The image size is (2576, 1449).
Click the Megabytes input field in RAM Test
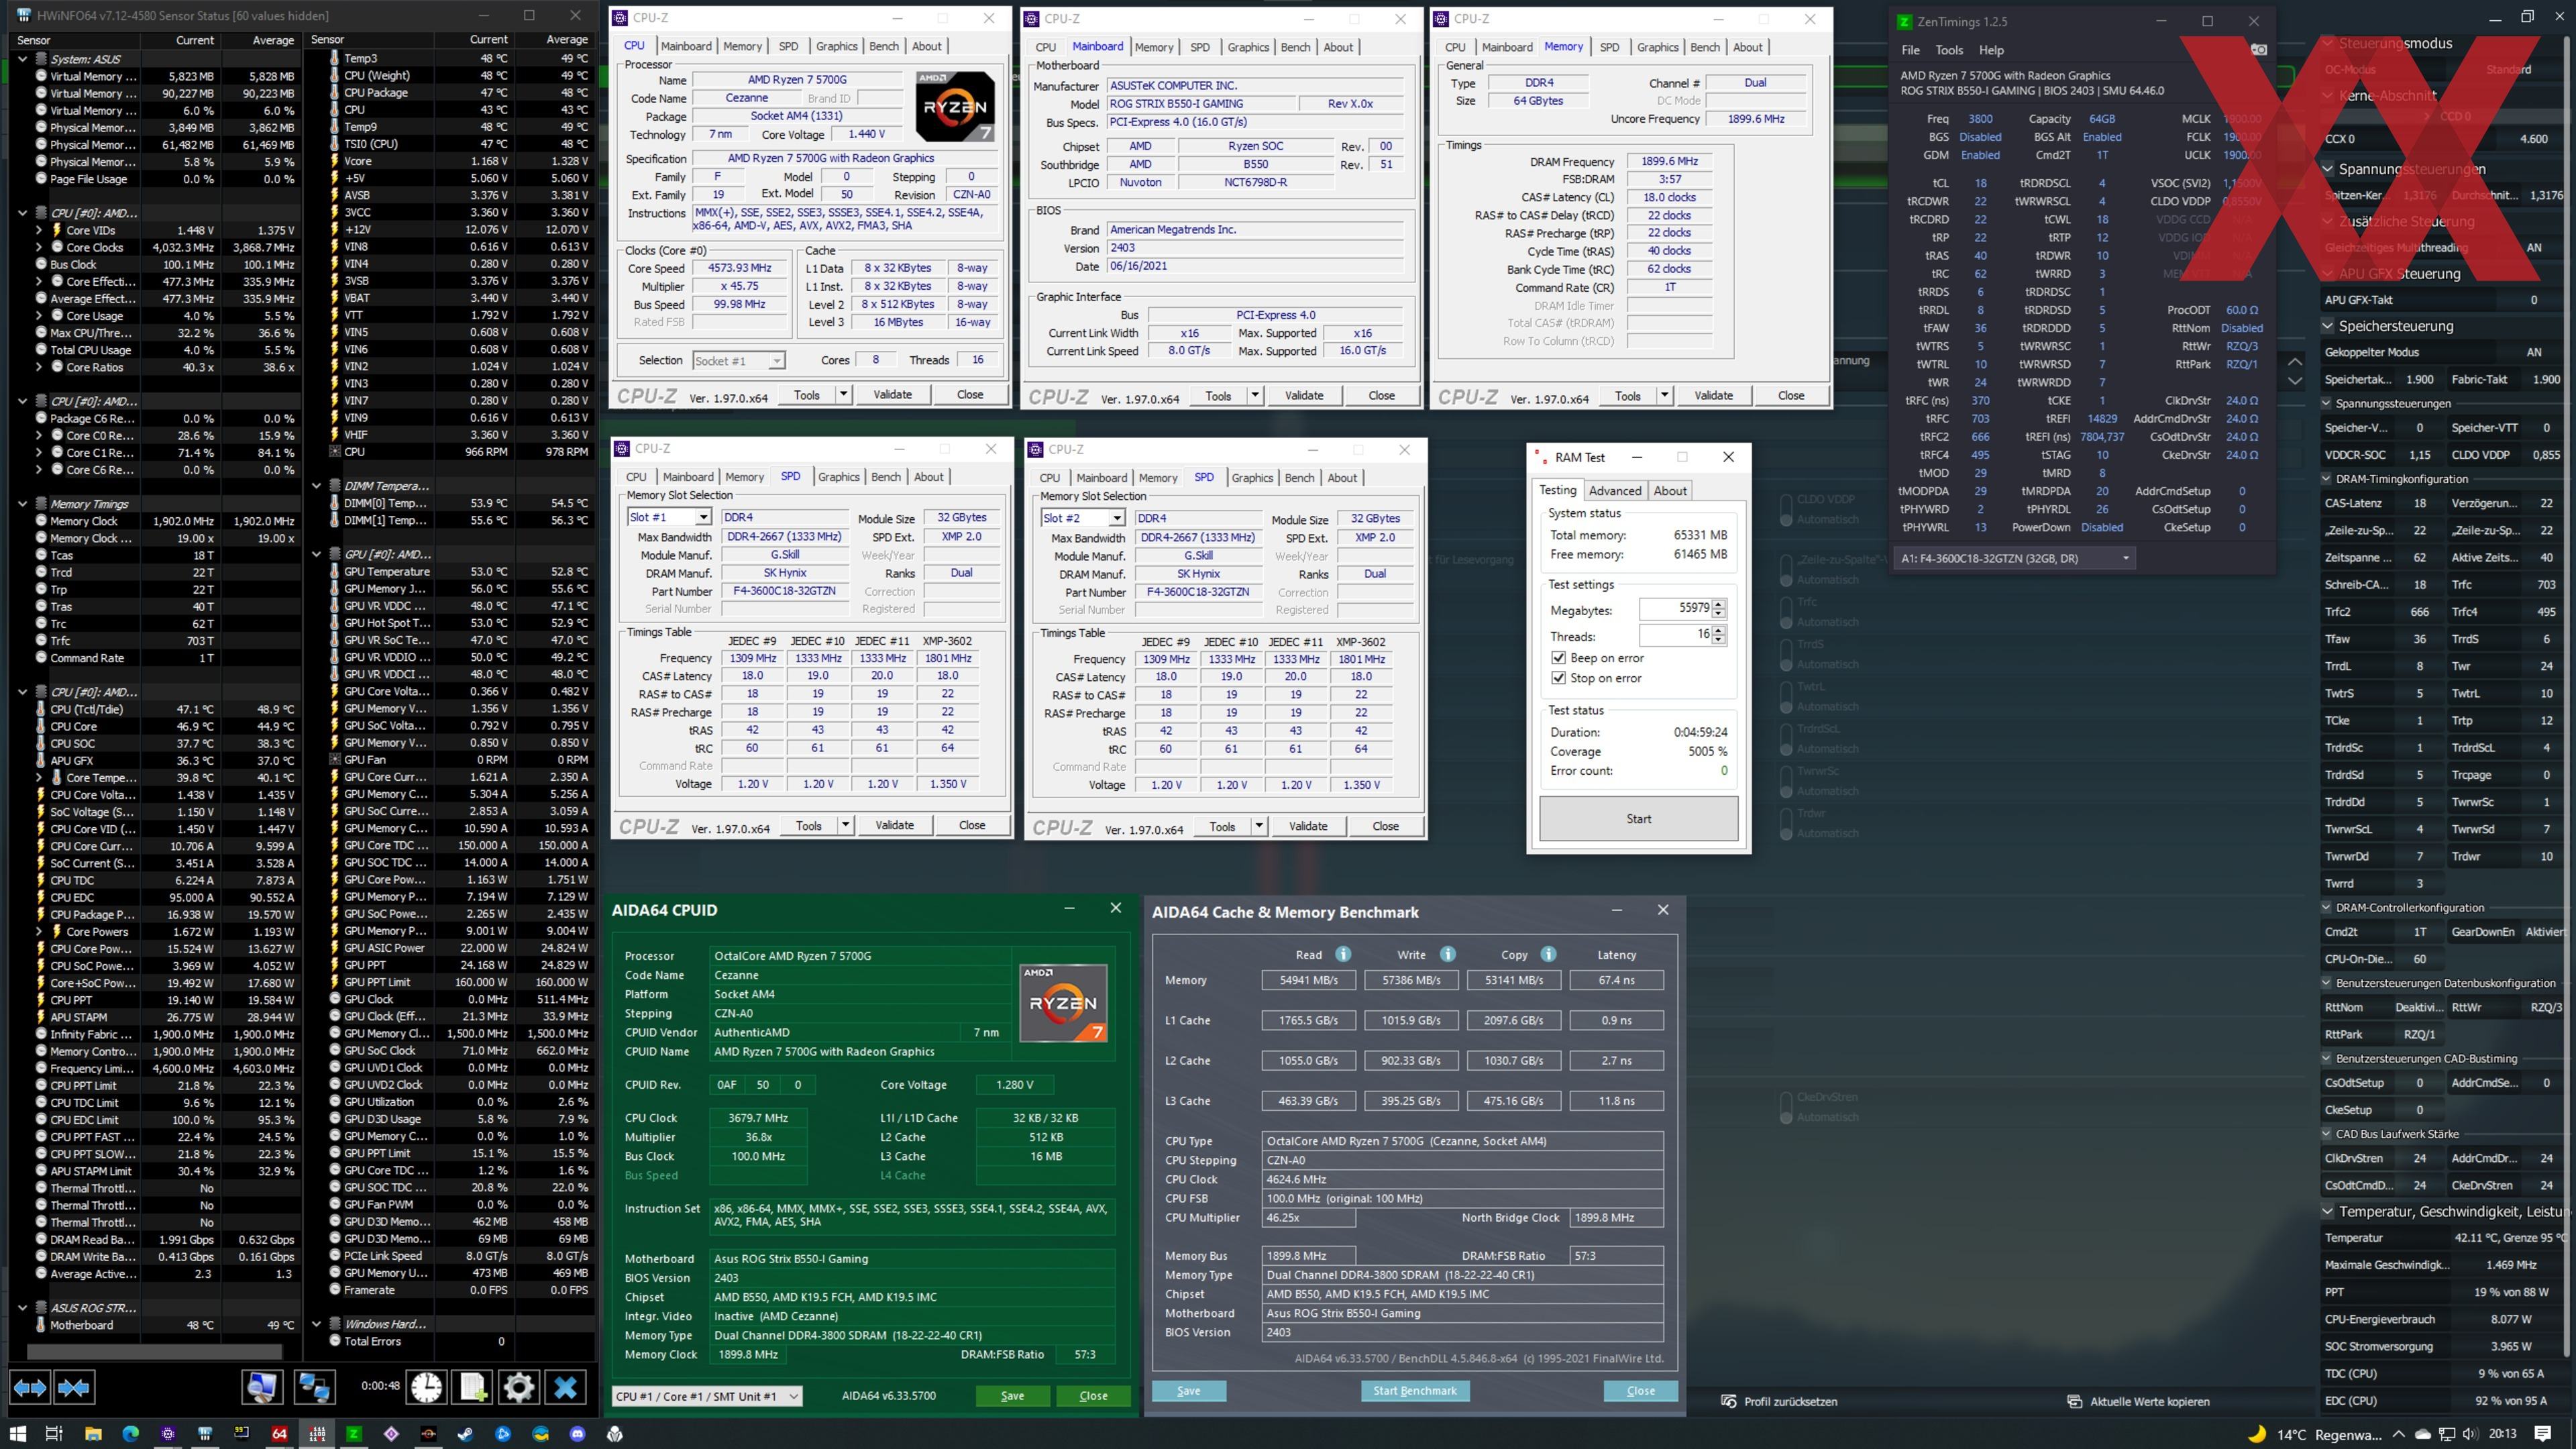[1675, 608]
